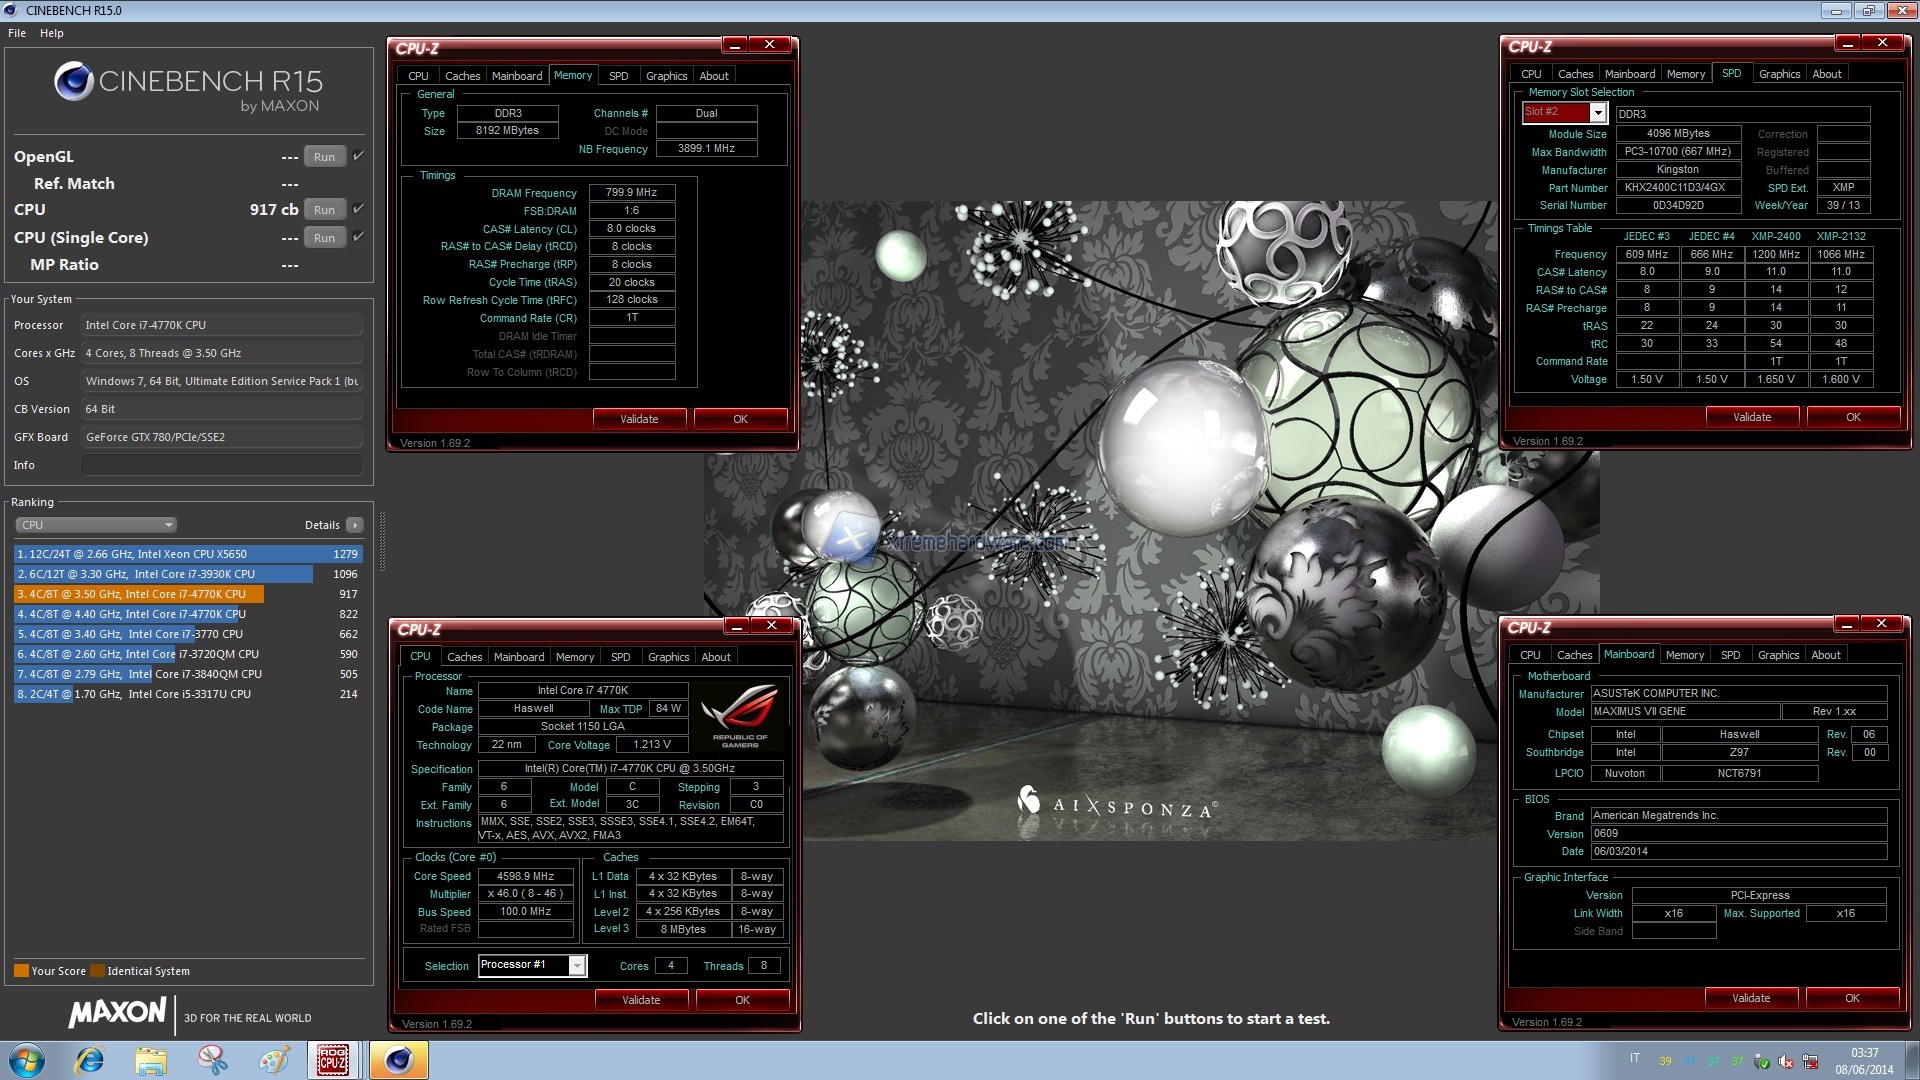Screen dimensions: 1920x1080
Task: Click the ROG CPU-Z taskbar icon
Action: click(x=333, y=1060)
